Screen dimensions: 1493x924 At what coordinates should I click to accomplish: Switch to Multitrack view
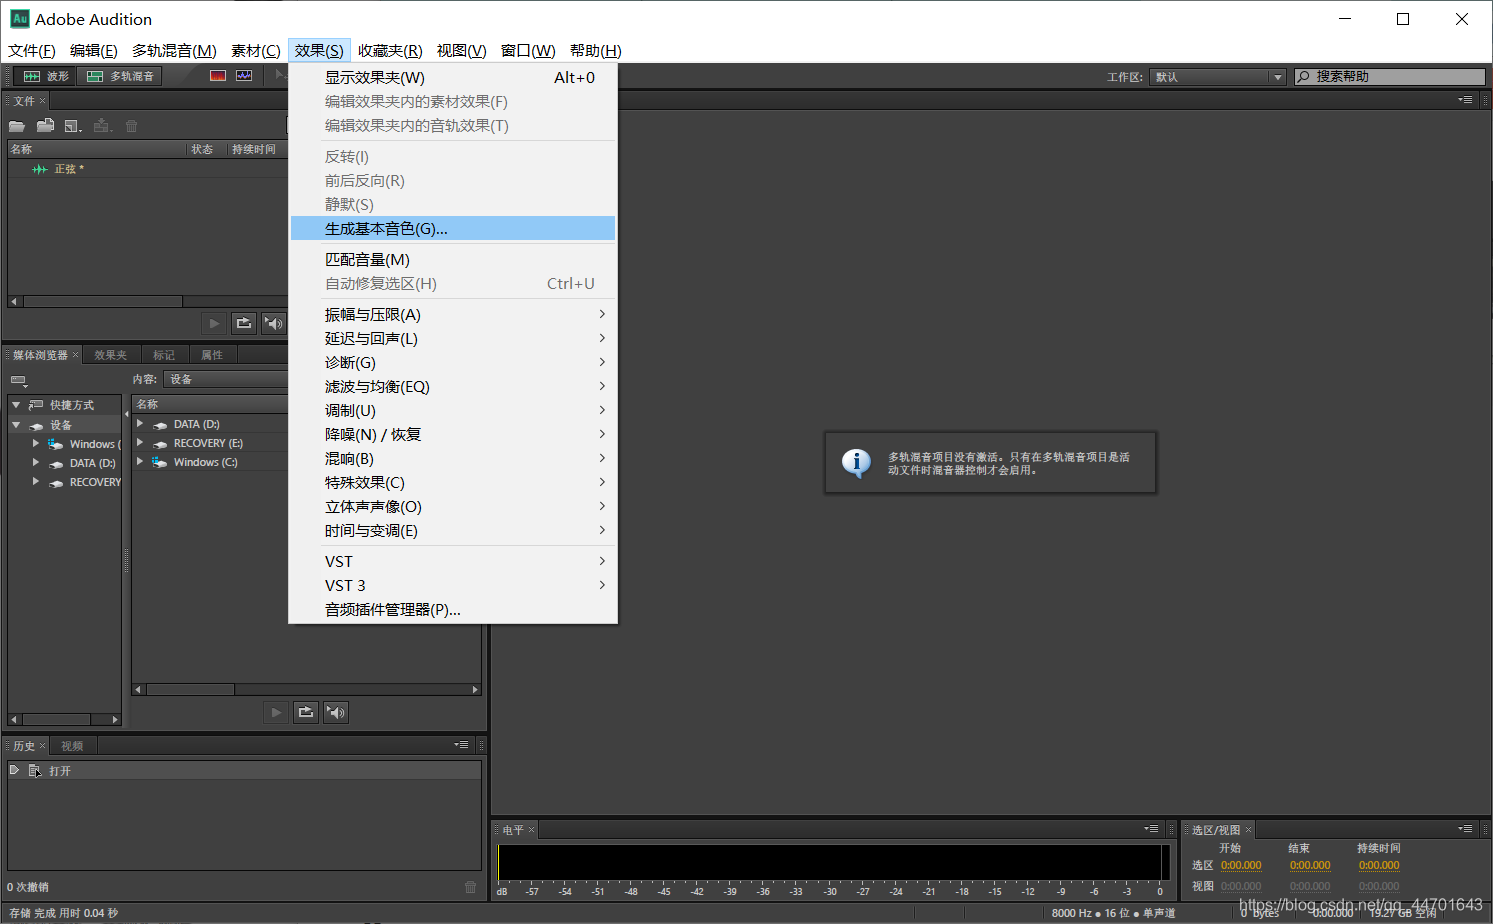[120, 76]
